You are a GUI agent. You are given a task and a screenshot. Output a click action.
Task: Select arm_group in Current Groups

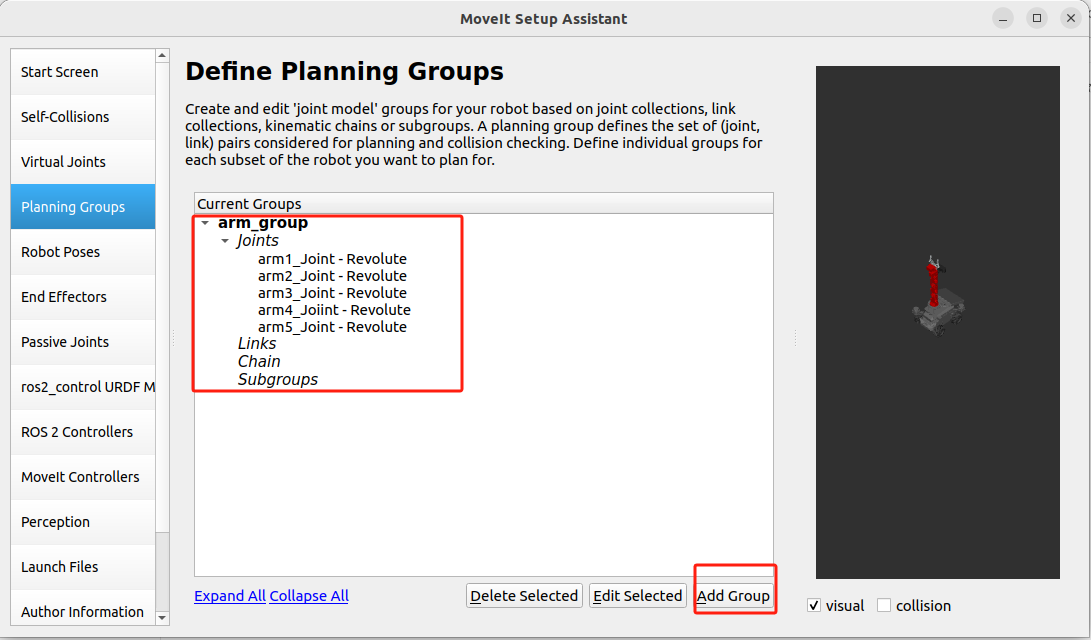(x=263, y=223)
